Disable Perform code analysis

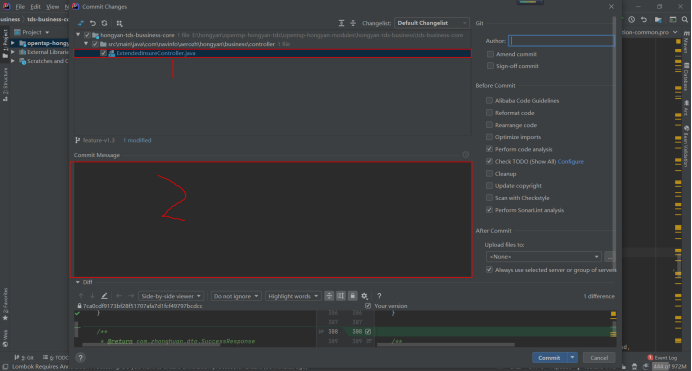click(x=489, y=149)
